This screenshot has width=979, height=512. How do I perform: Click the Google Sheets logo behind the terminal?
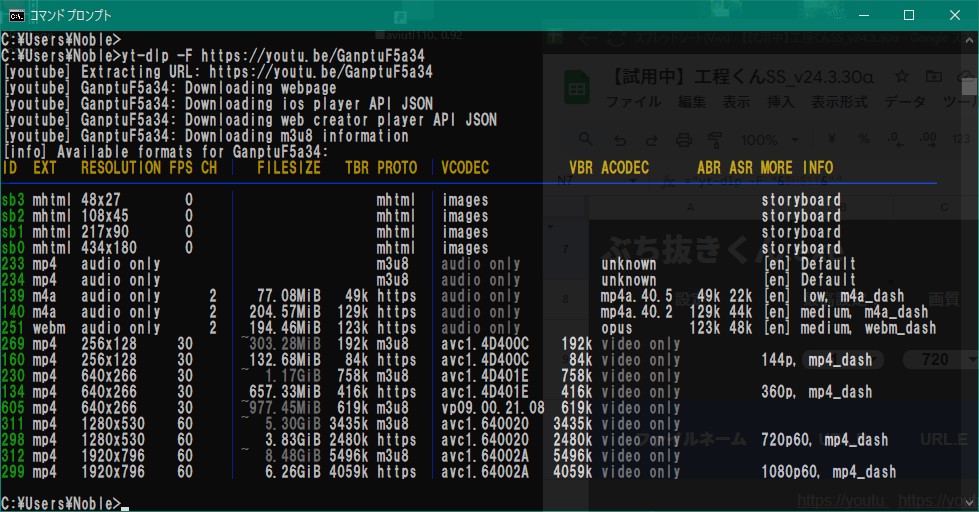(577, 89)
